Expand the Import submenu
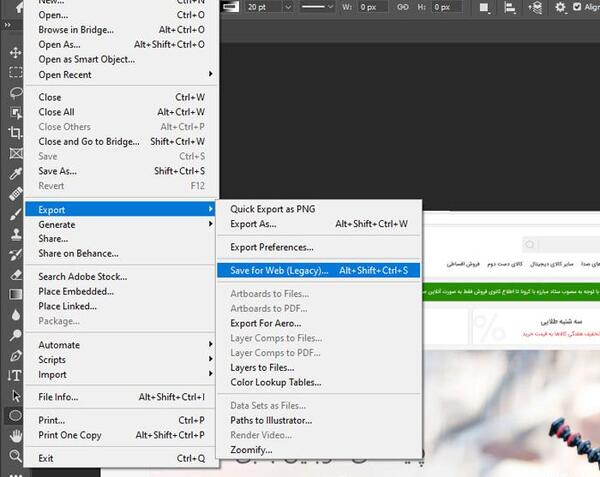Image resolution: width=600 pixels, height=477 pixels. (x=122, y=374)
